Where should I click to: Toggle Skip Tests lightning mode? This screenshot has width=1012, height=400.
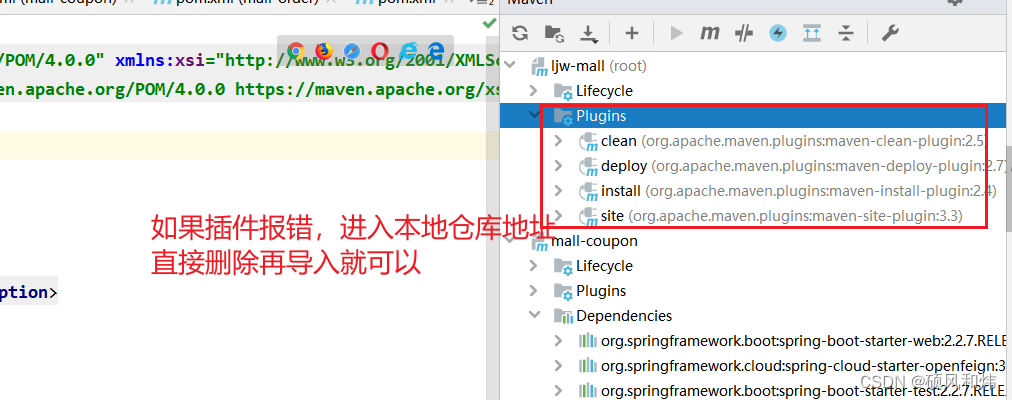click(x=778, y=34)
